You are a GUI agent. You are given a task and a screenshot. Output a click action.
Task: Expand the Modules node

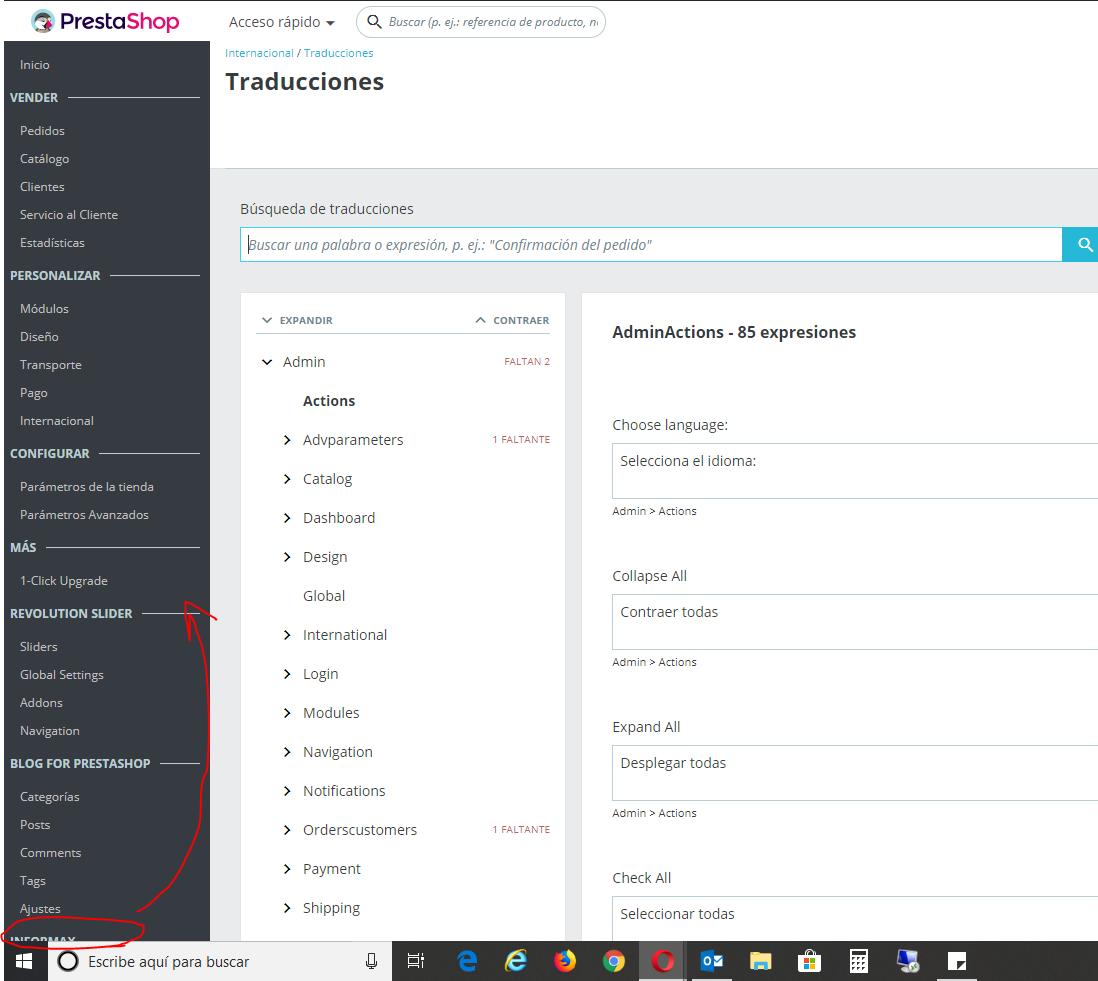point(287,713)
